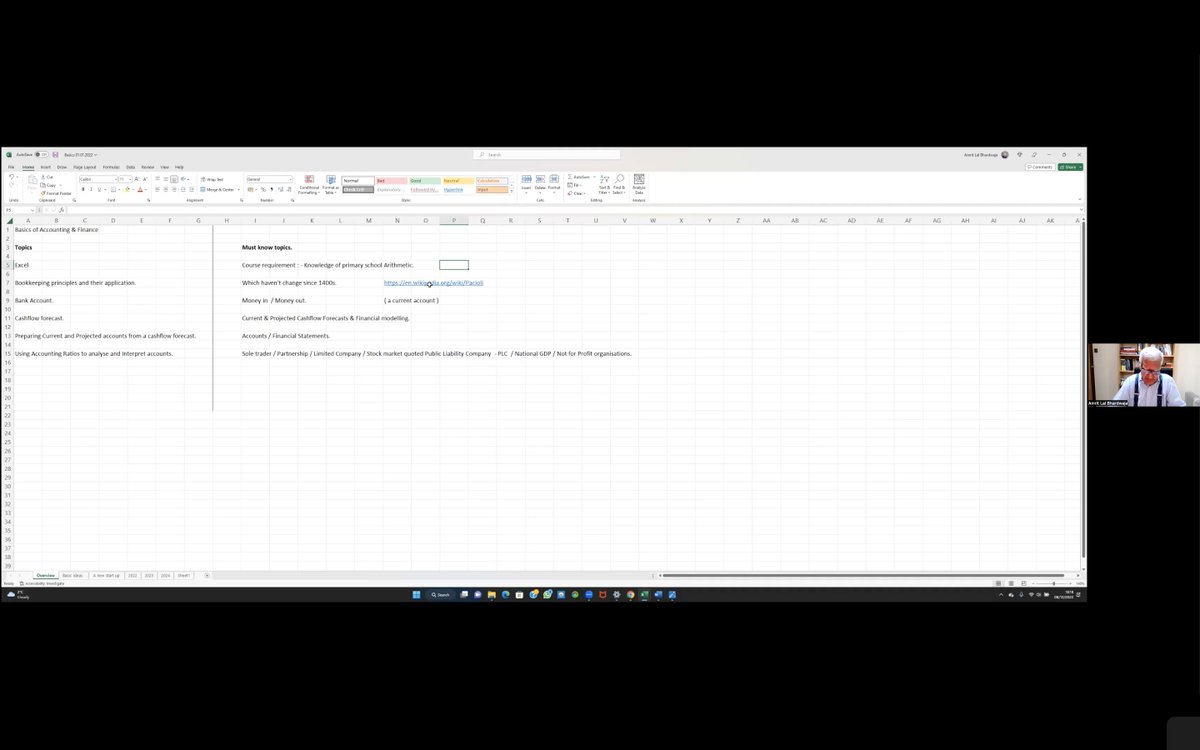Click the Excel search box
This screenshot has height=750, width=1200.
(547, 155)
